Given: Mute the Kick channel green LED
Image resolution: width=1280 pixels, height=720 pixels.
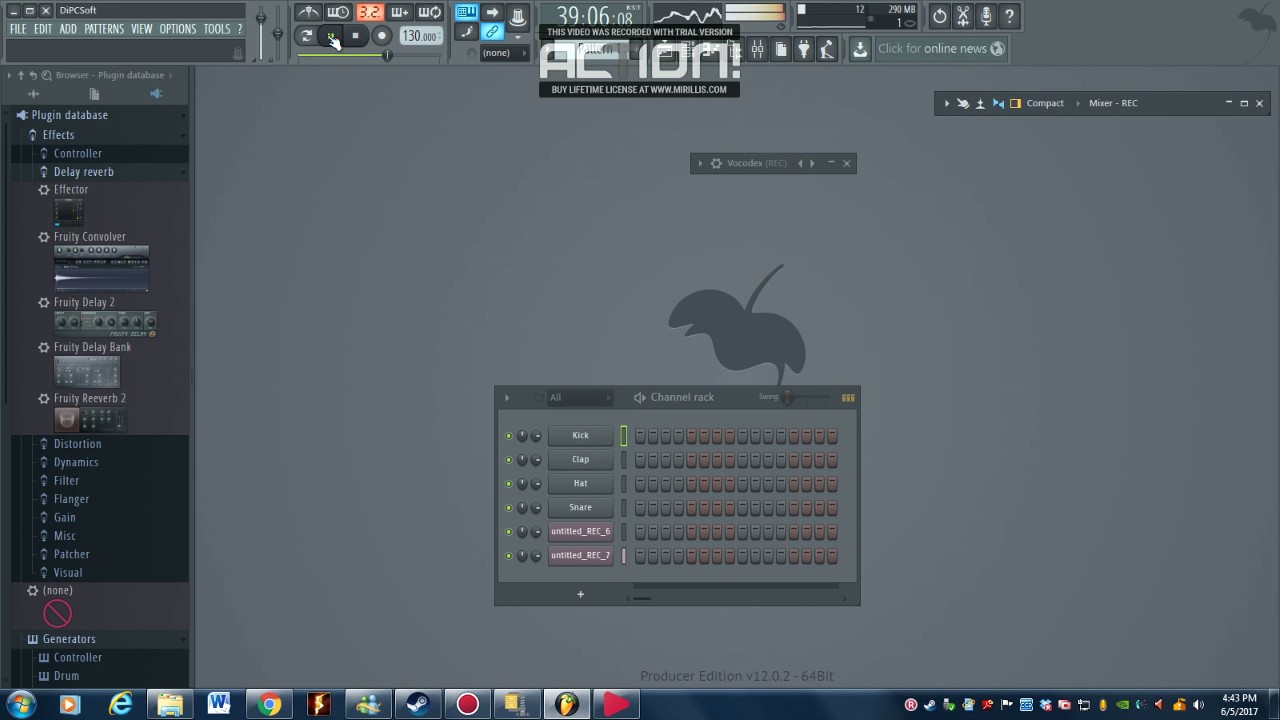Looking at the screenshot, I should pos(508,436).
